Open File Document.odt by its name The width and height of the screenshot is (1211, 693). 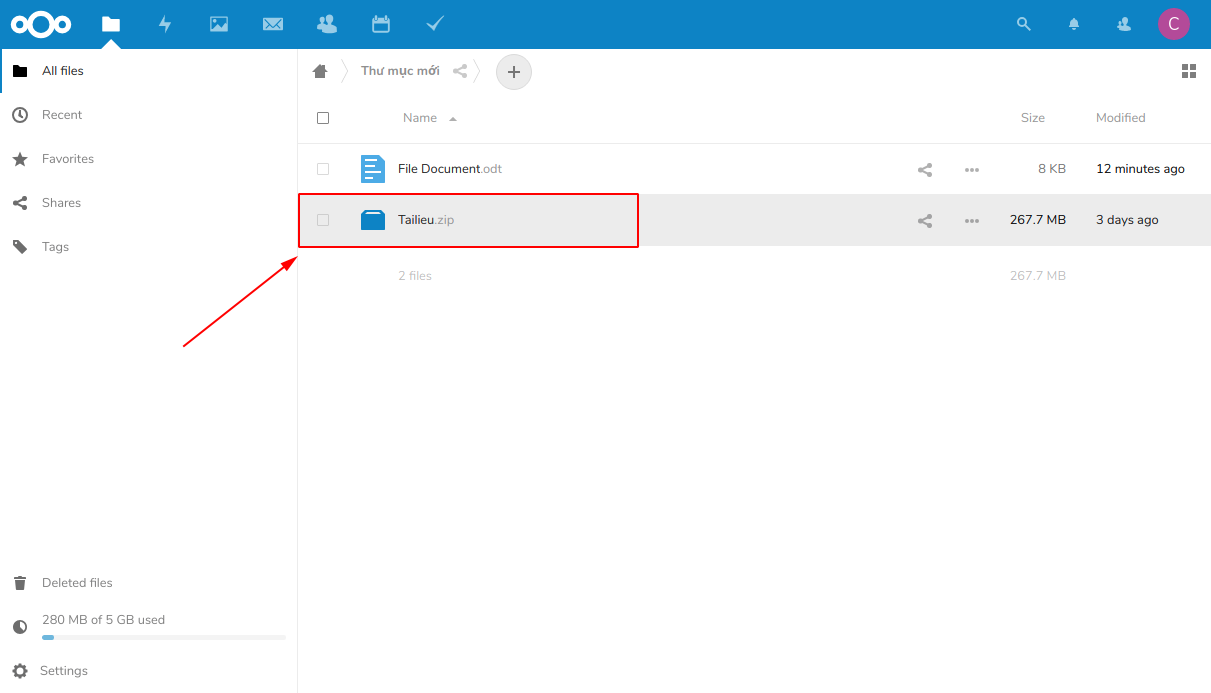click(x=450, y=169)
